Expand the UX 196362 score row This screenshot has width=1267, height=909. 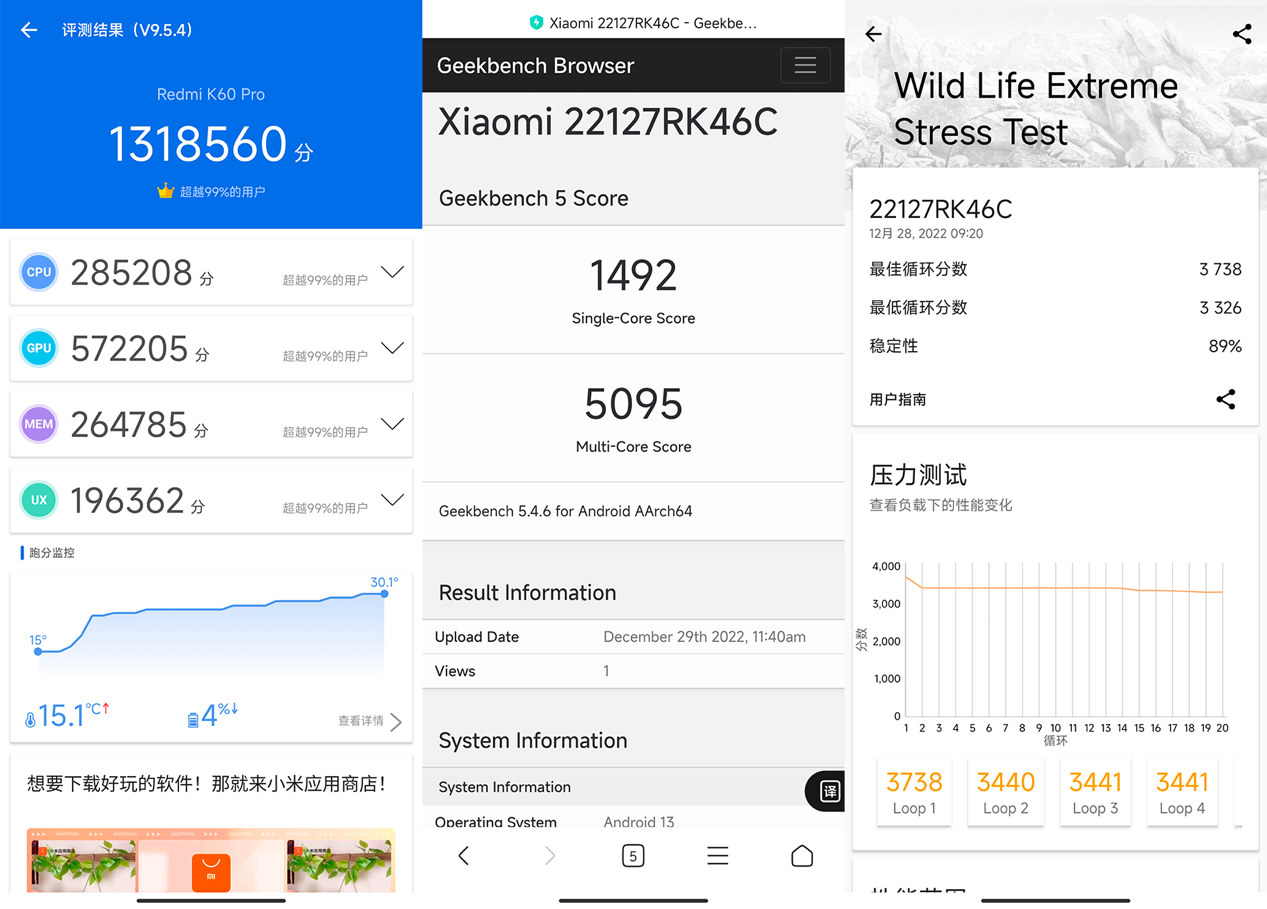coord(392,500)
